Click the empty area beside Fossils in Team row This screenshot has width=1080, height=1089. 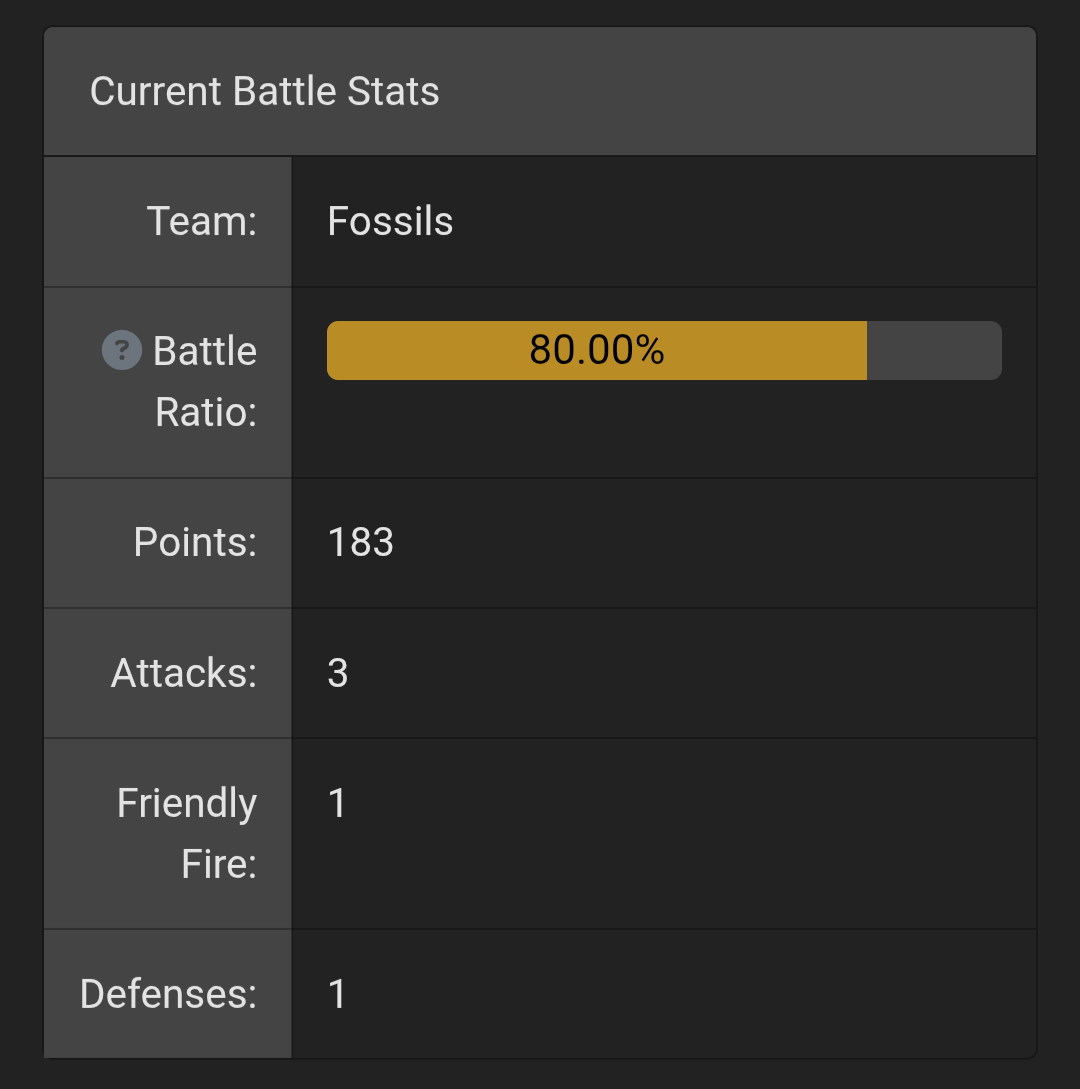pos(743,222)
